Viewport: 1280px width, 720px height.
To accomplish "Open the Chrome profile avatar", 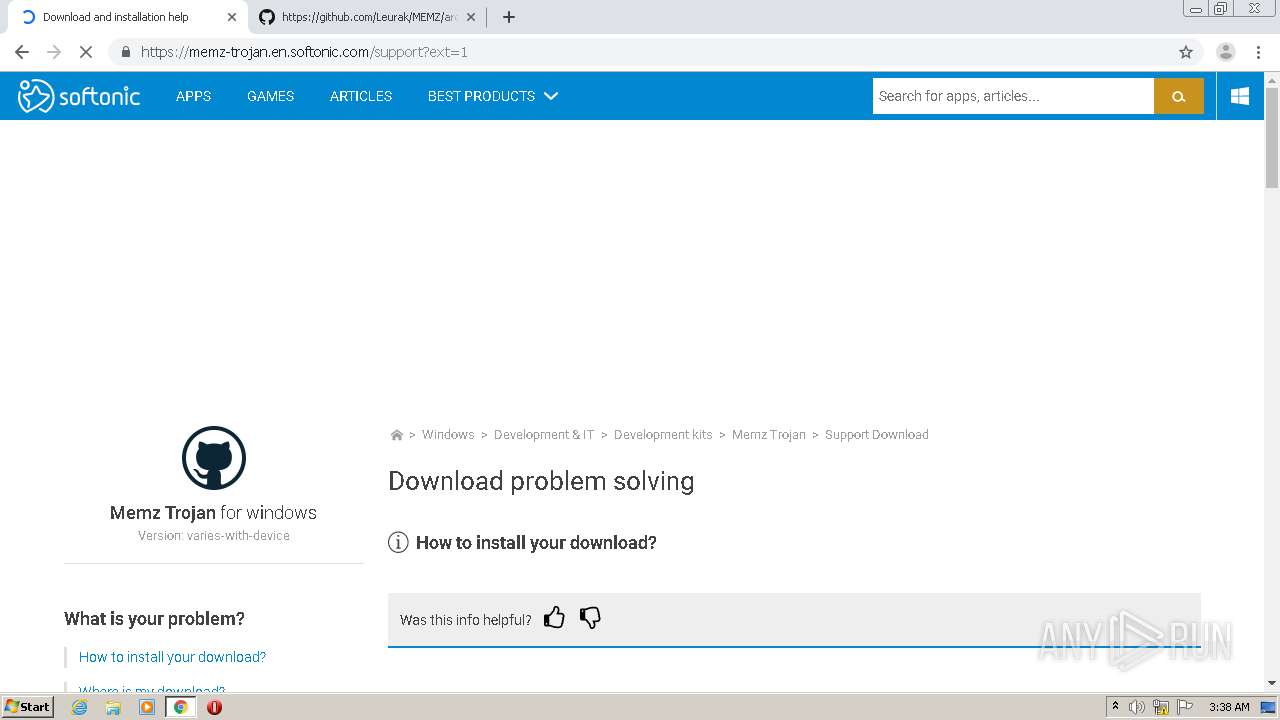I will pos(1225,52).
